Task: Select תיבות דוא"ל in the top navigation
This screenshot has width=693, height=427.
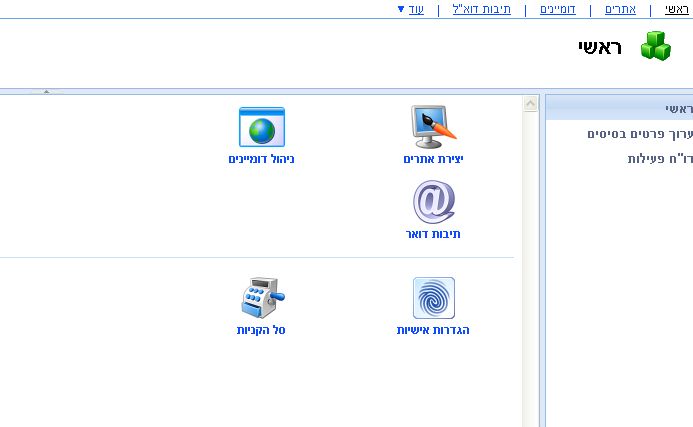Action: 482,9
